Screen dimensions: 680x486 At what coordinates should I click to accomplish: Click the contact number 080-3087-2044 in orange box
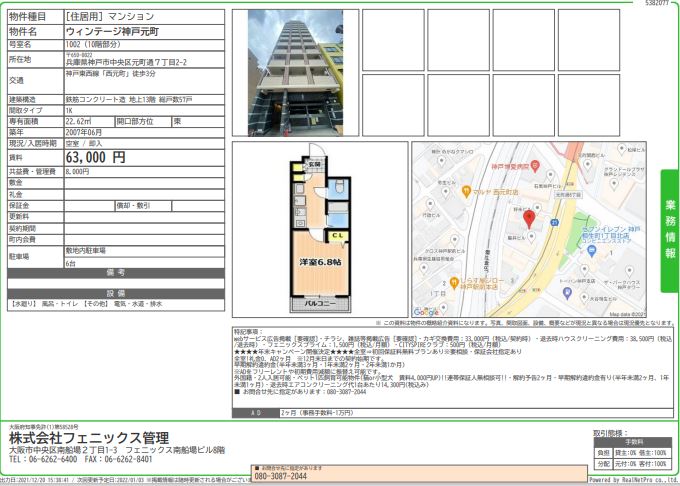tap(281, 476)
